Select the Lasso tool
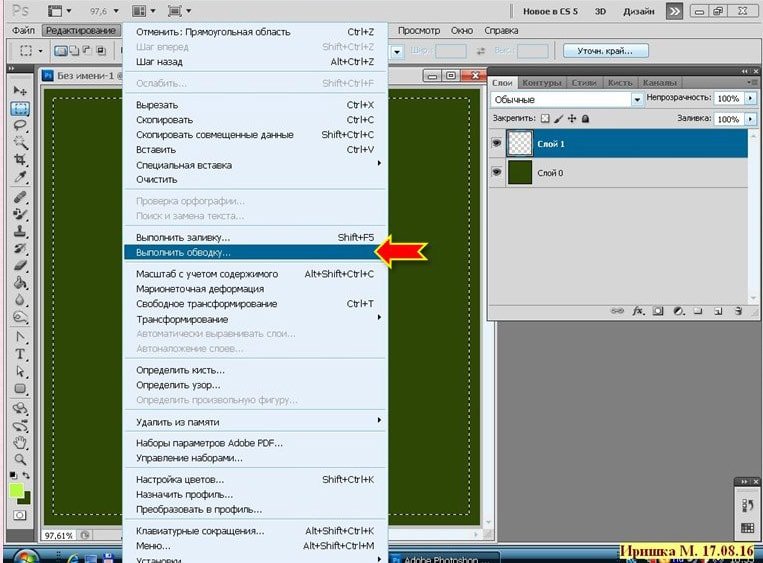This screenshot has width=763, height=563. 19,126
